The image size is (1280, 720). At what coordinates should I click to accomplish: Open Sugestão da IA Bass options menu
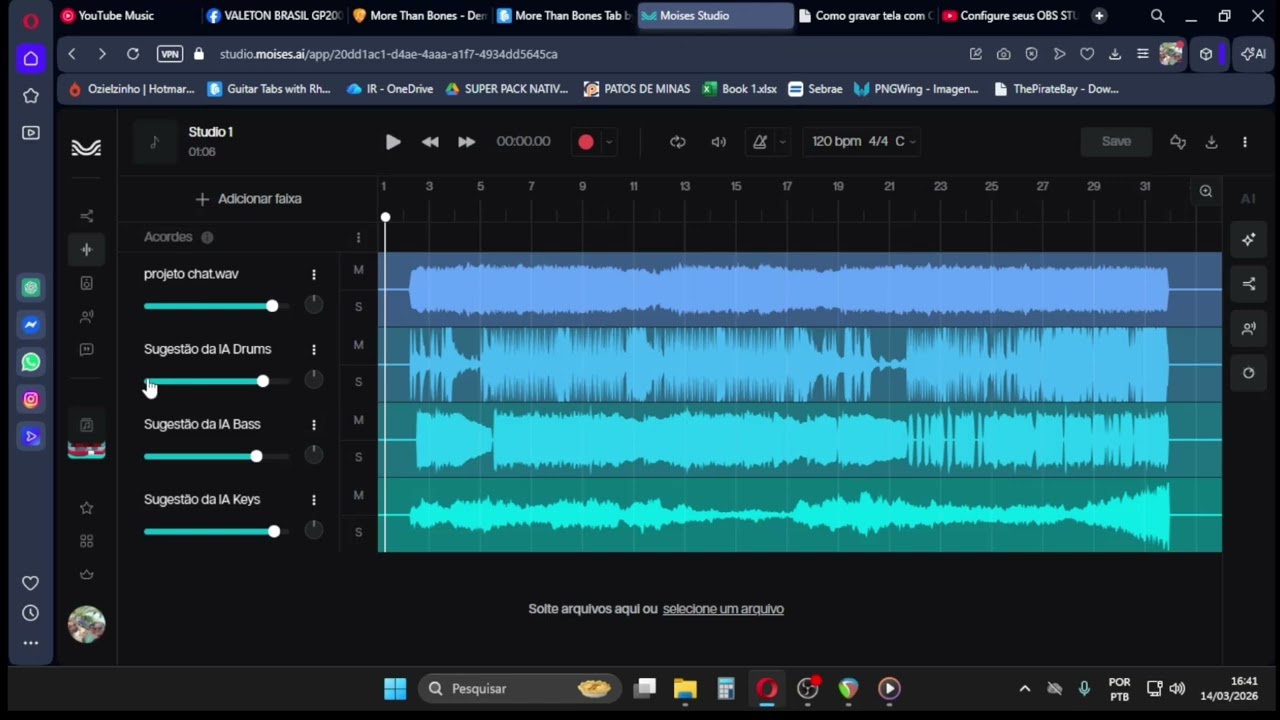point(314,424)
